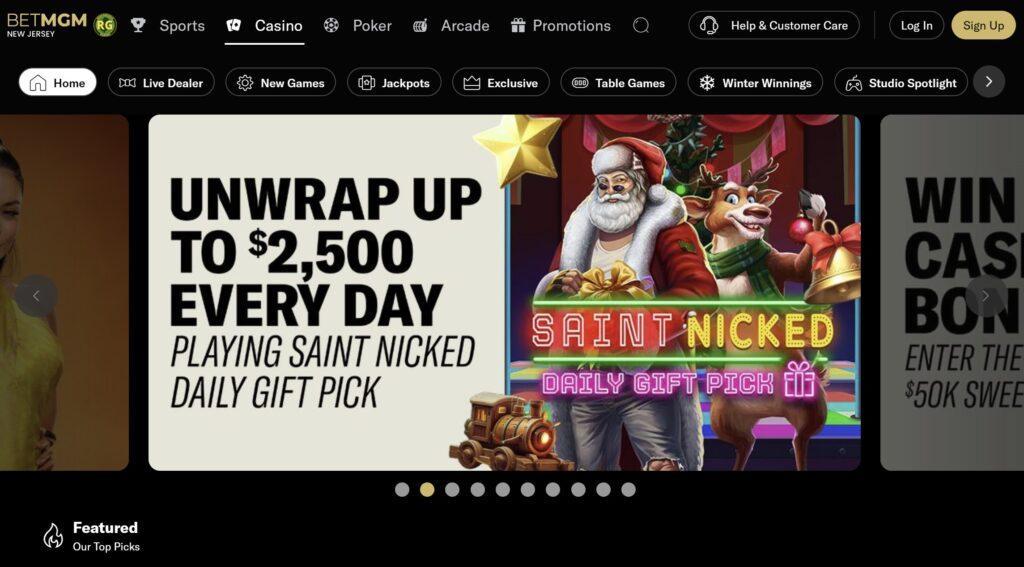Screen dimensions: 1024x567
Task: Show previous banner with left arrow
Action: tap(36, 296)
